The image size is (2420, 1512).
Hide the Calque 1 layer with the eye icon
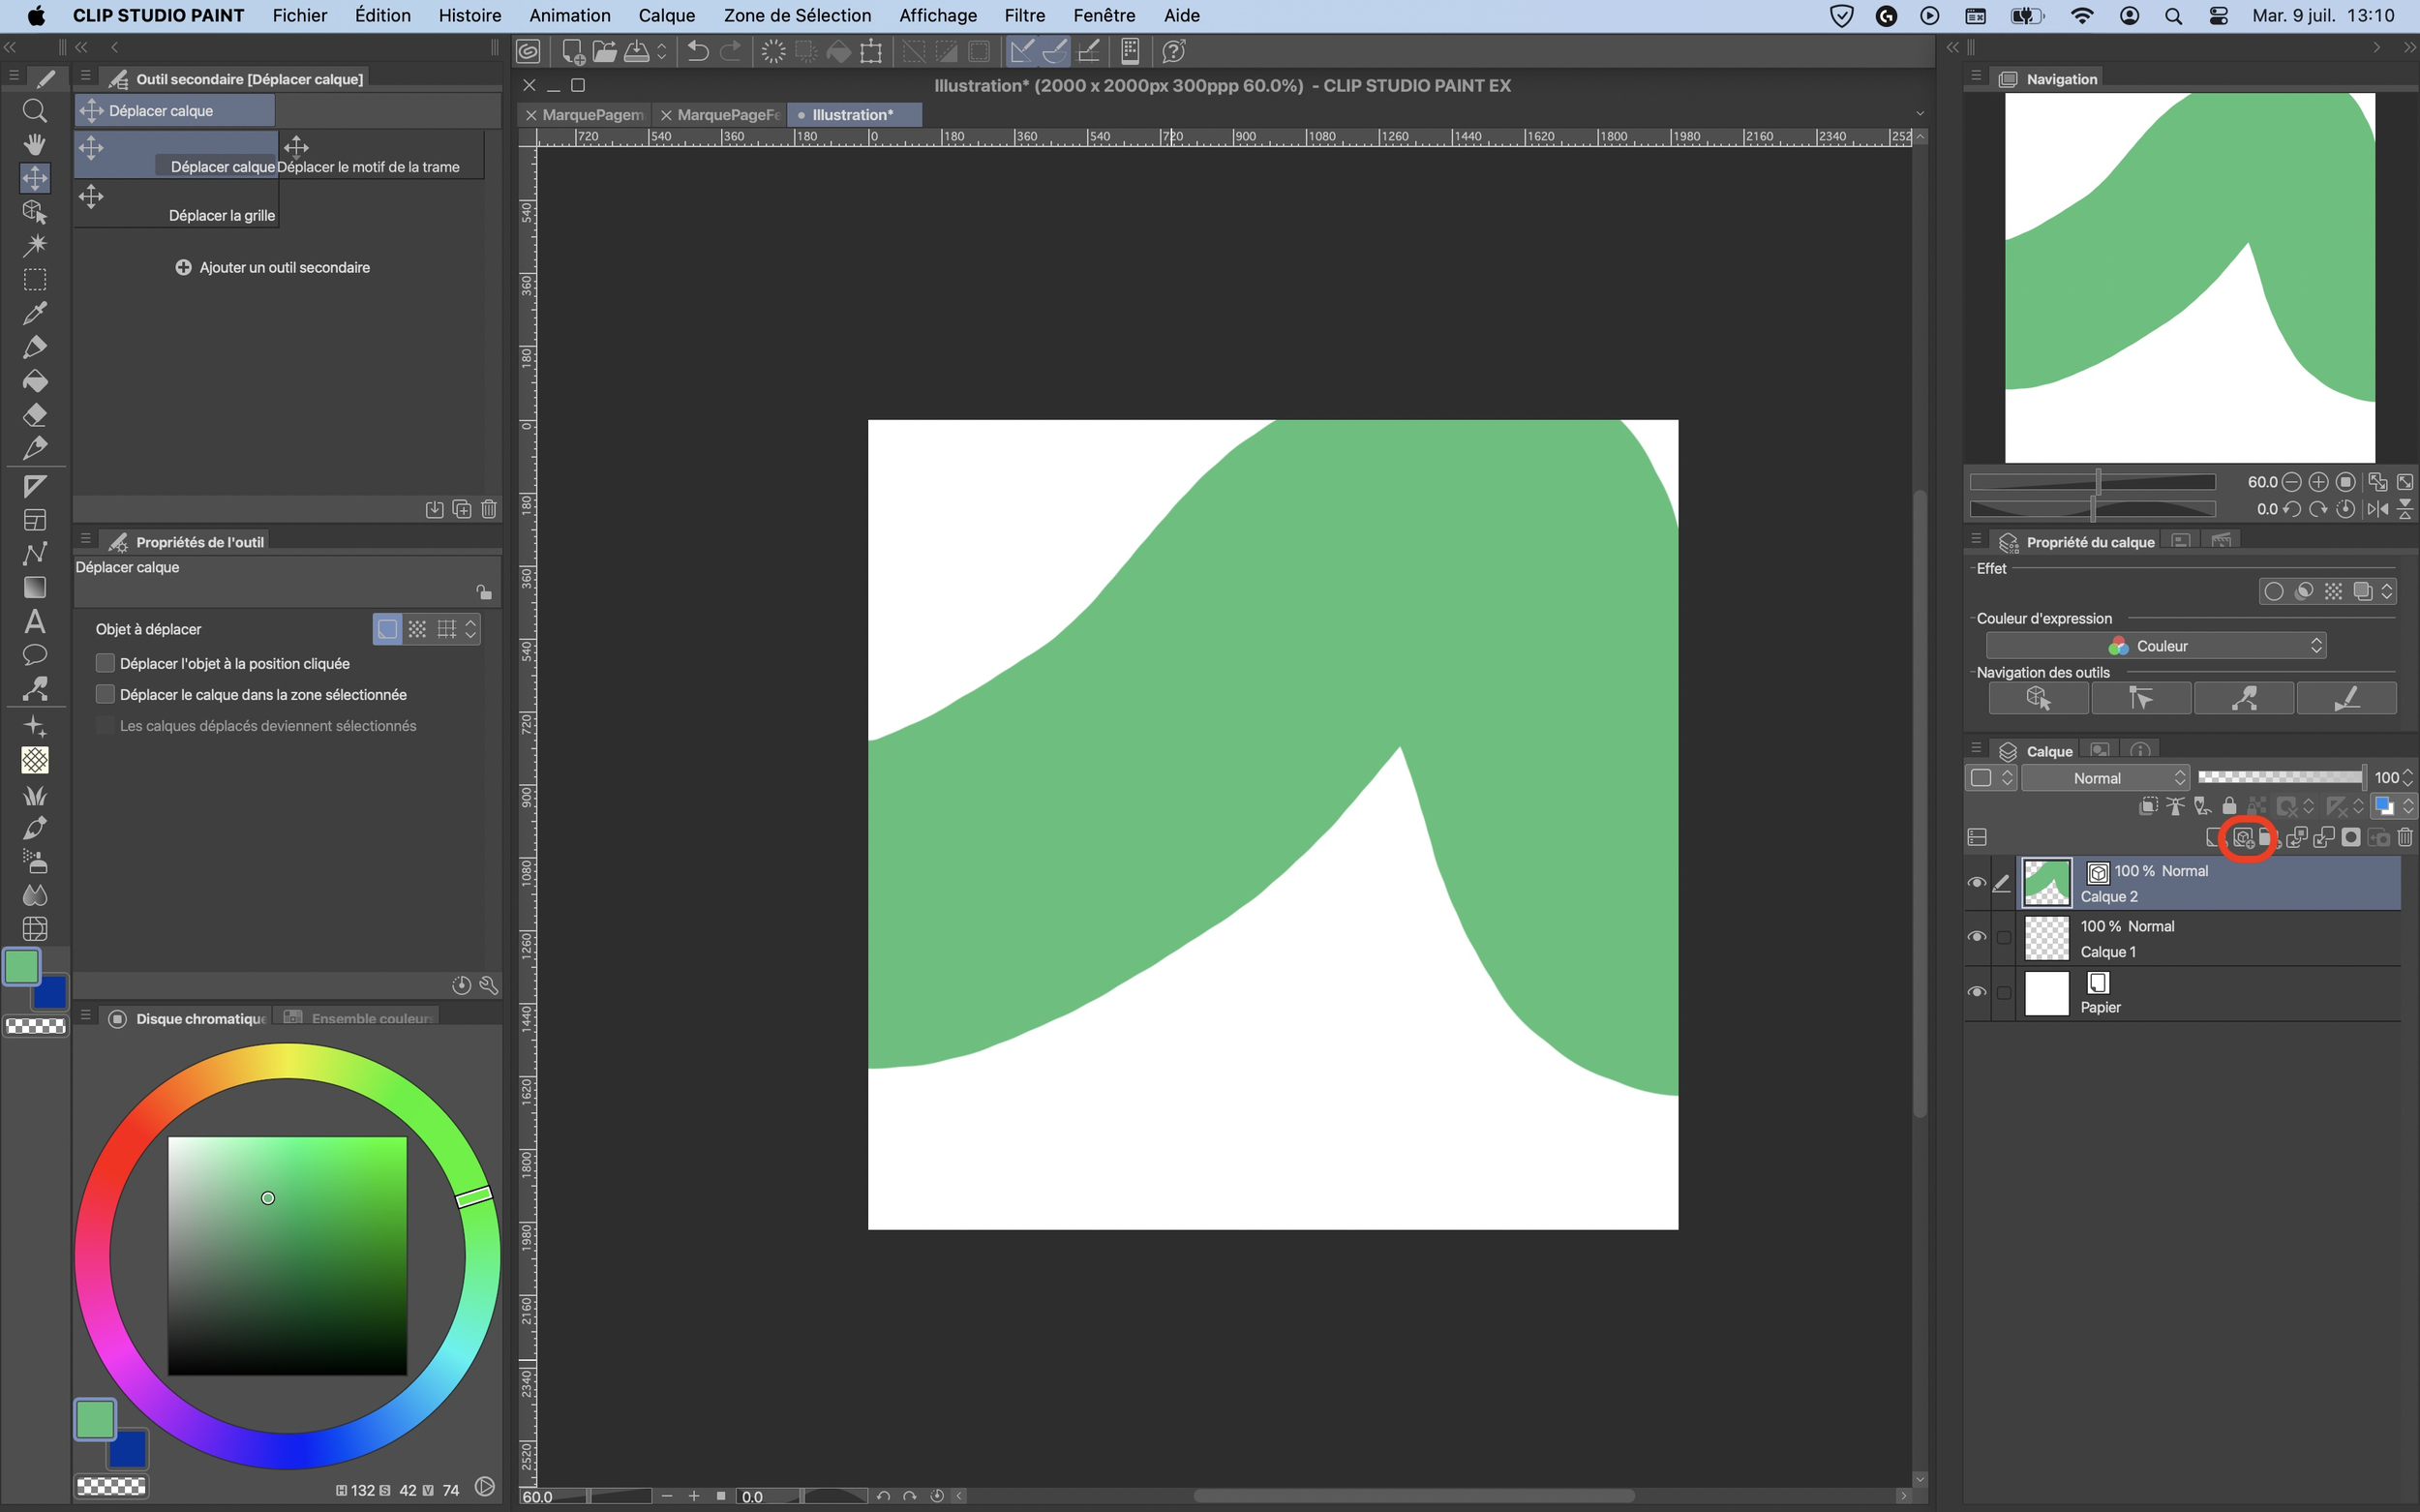tap(1976, 937)
